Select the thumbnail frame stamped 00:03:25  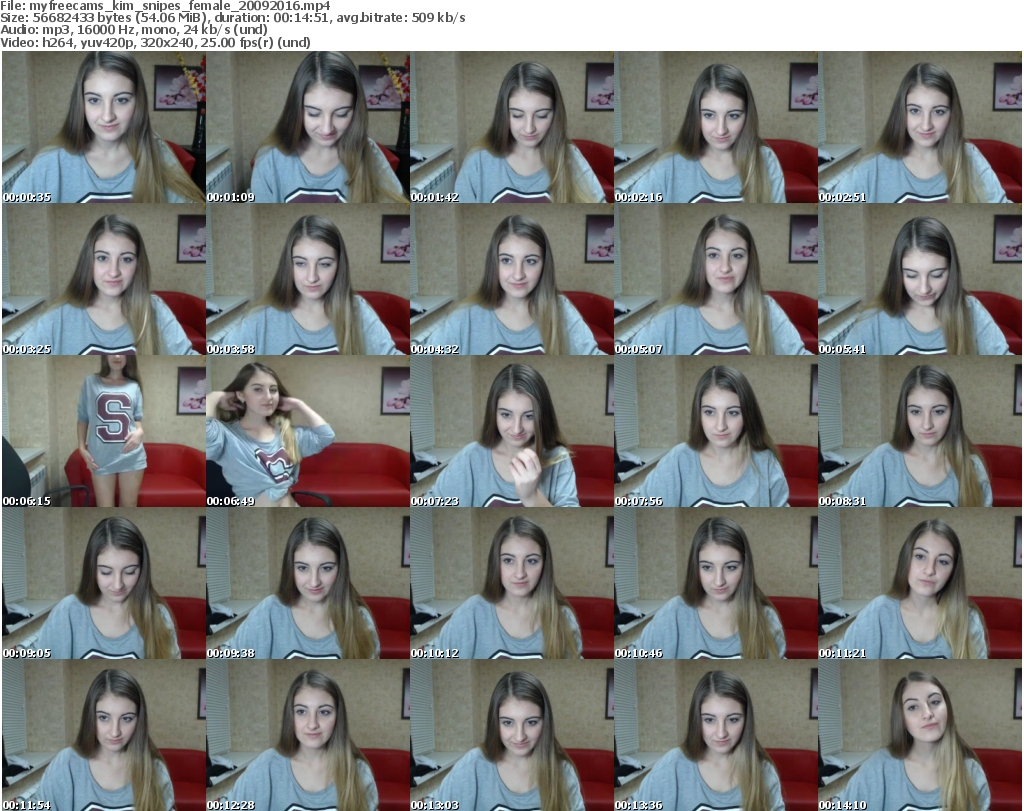click(104, 279)
